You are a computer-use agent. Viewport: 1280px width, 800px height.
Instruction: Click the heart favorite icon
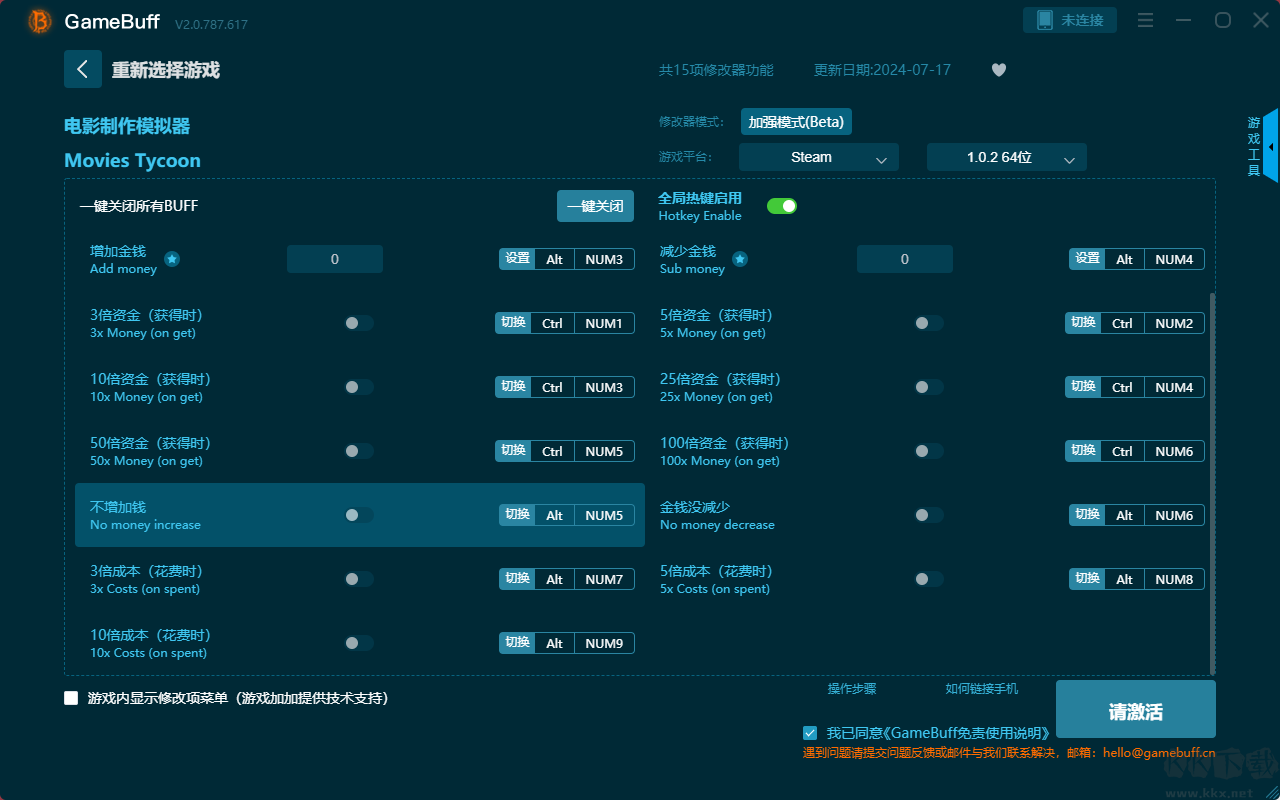tap(998, 70)
